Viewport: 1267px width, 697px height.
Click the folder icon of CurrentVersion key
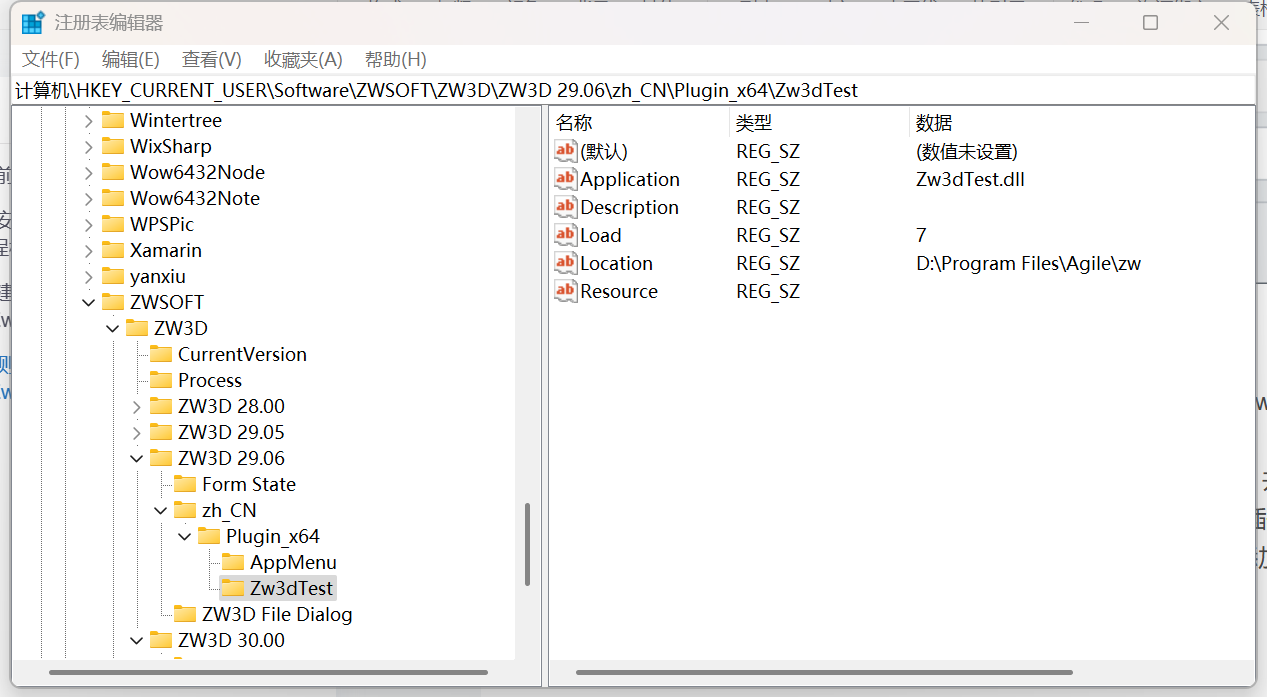click(x=161, y=354)
